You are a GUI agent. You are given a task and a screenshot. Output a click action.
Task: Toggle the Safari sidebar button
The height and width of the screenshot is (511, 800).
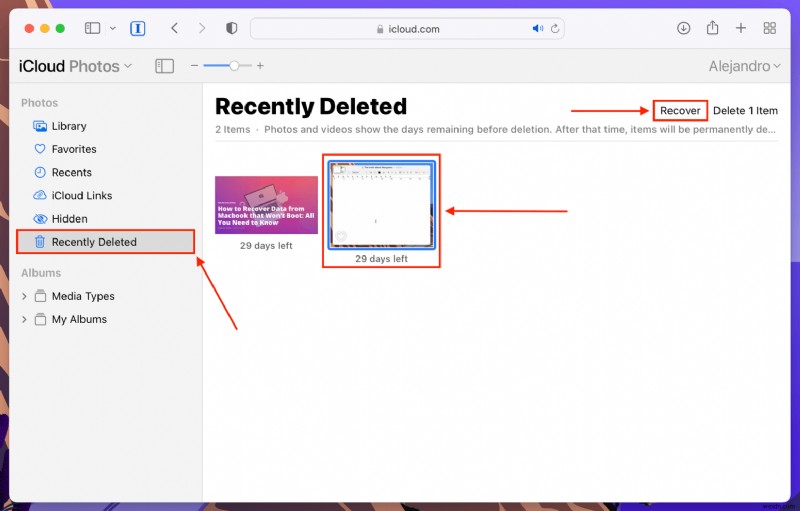click(x=92, y=28)
